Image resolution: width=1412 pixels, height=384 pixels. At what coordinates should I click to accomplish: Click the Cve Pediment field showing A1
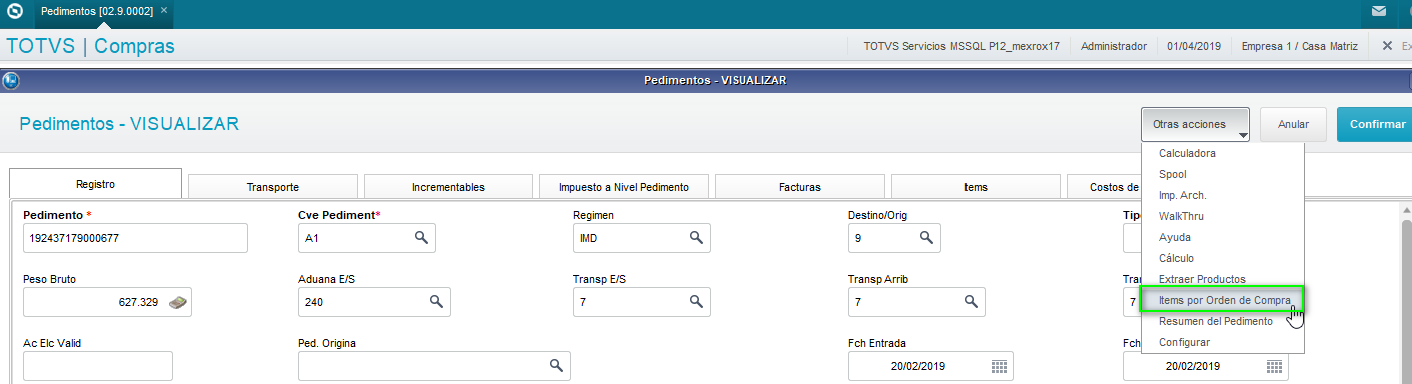pos(367,238)
